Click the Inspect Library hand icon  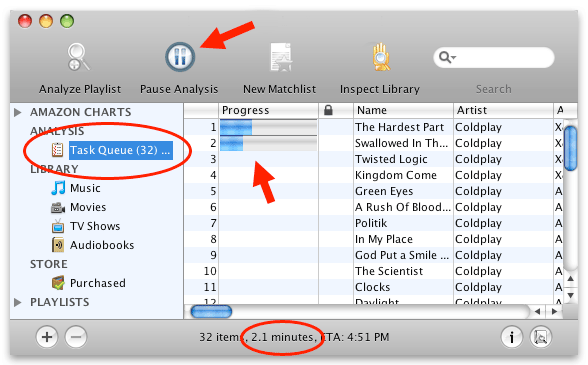point(381,57)
